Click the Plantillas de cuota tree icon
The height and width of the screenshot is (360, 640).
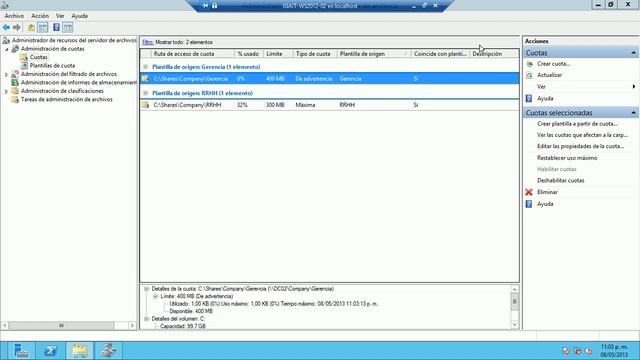(24, 65)
